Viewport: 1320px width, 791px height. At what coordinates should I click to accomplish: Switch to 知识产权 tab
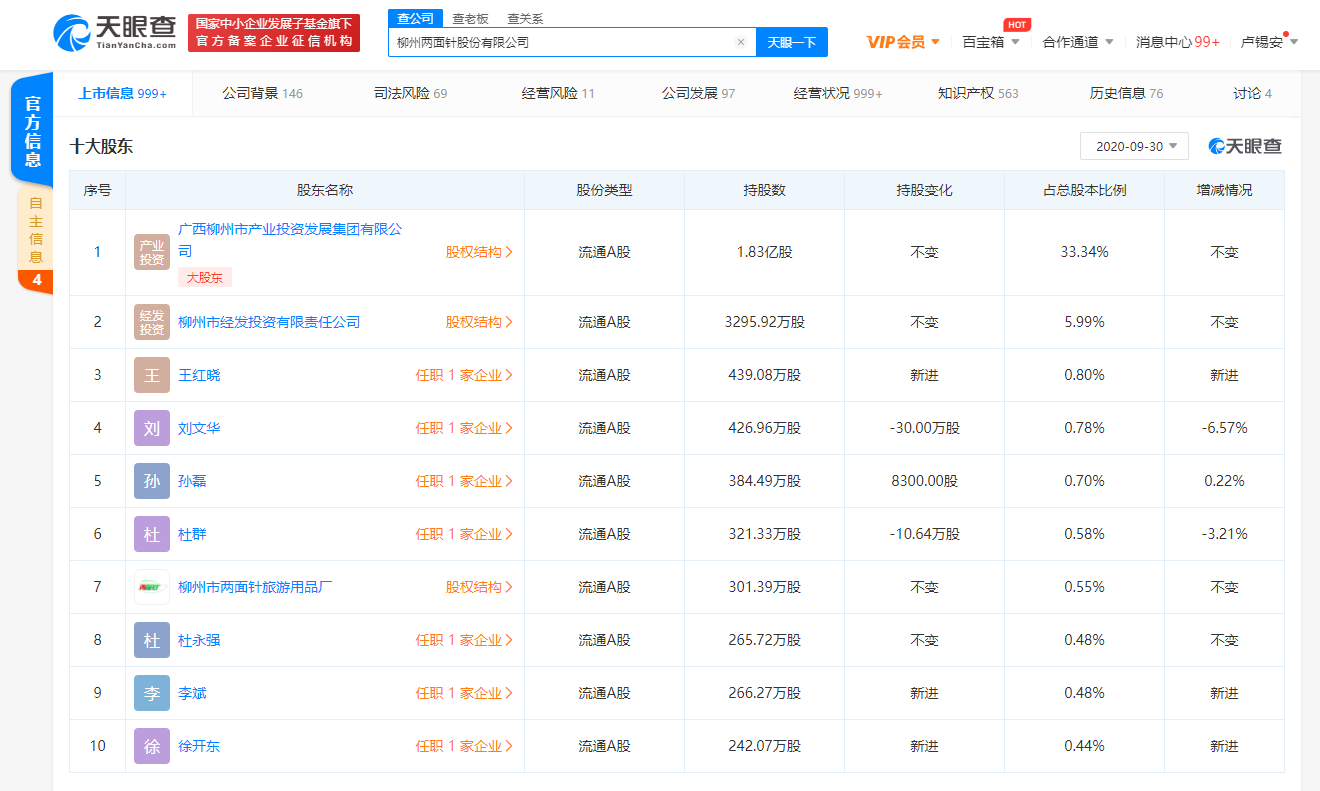[977, 93]
